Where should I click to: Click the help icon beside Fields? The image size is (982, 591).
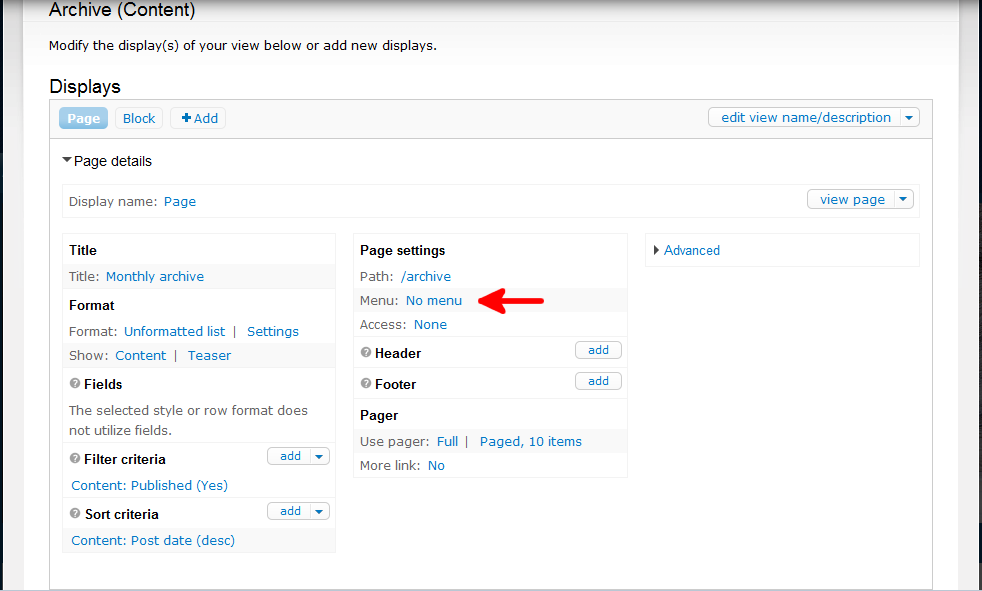[75, 384]
